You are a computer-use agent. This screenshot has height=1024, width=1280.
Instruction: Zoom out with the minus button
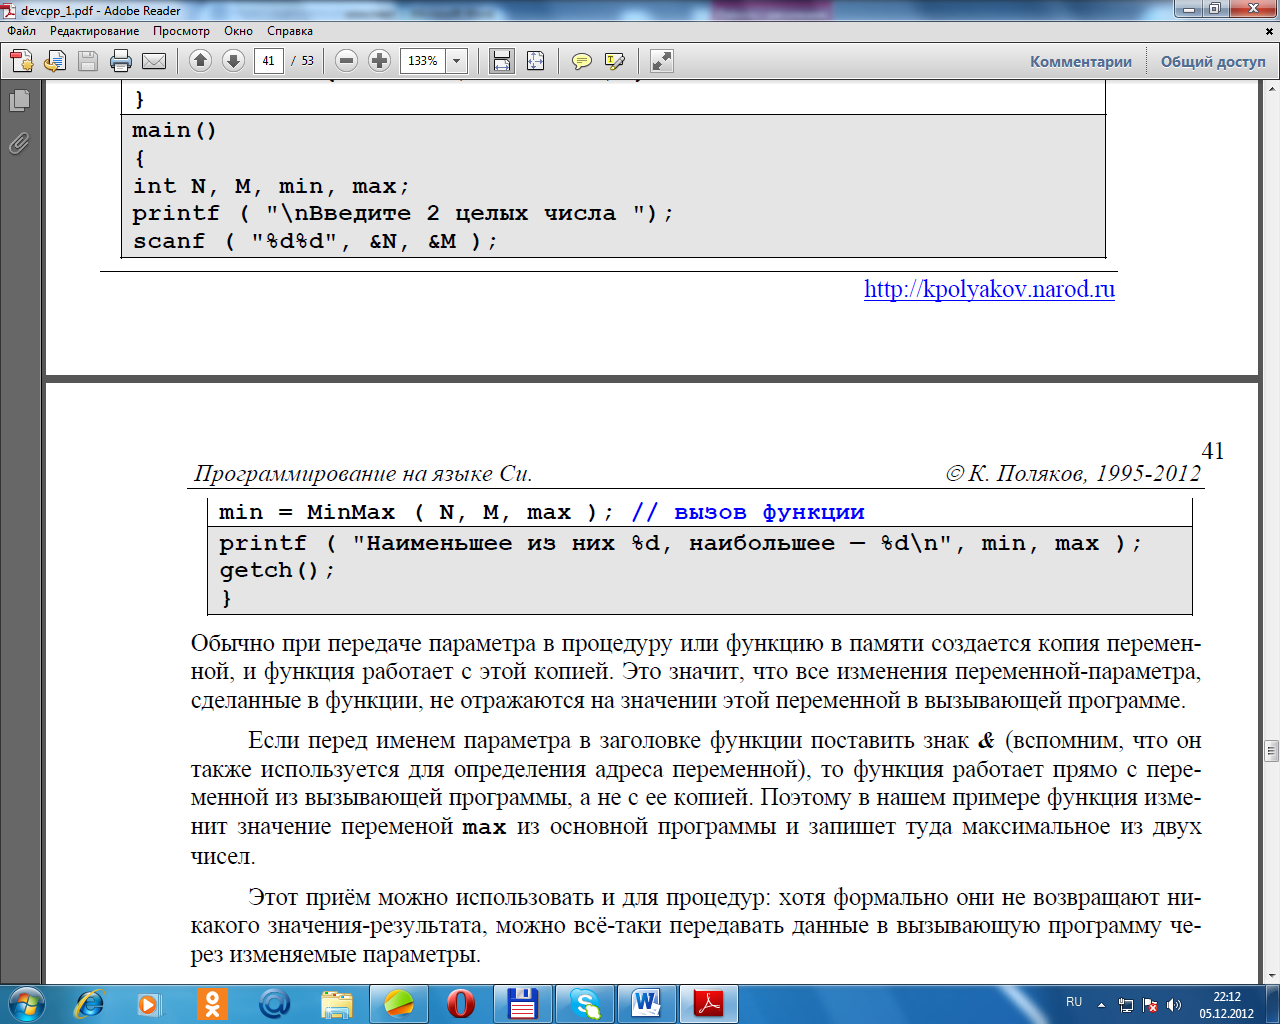point(346,61)
